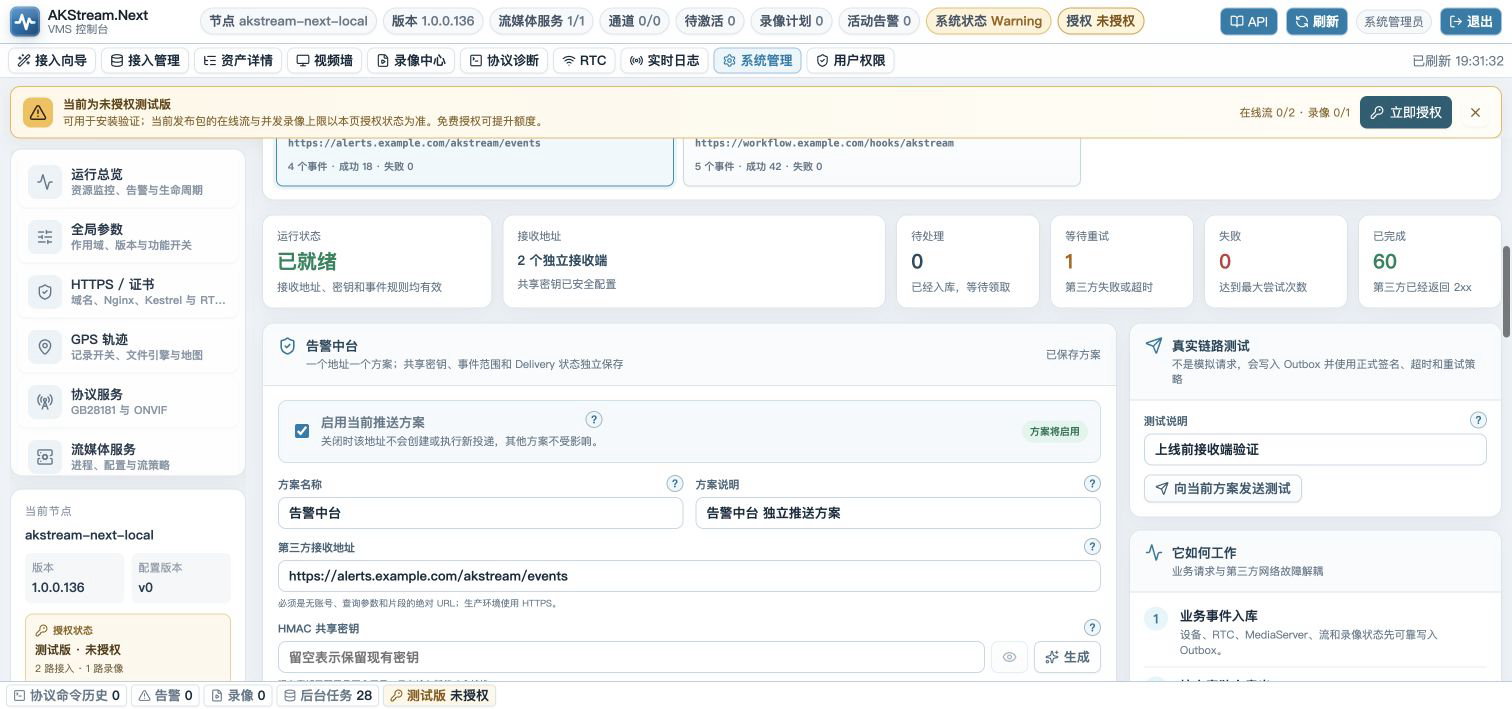Click the 刷新 button in header
Screen dimensions: 1512x709
point(1316,21)
